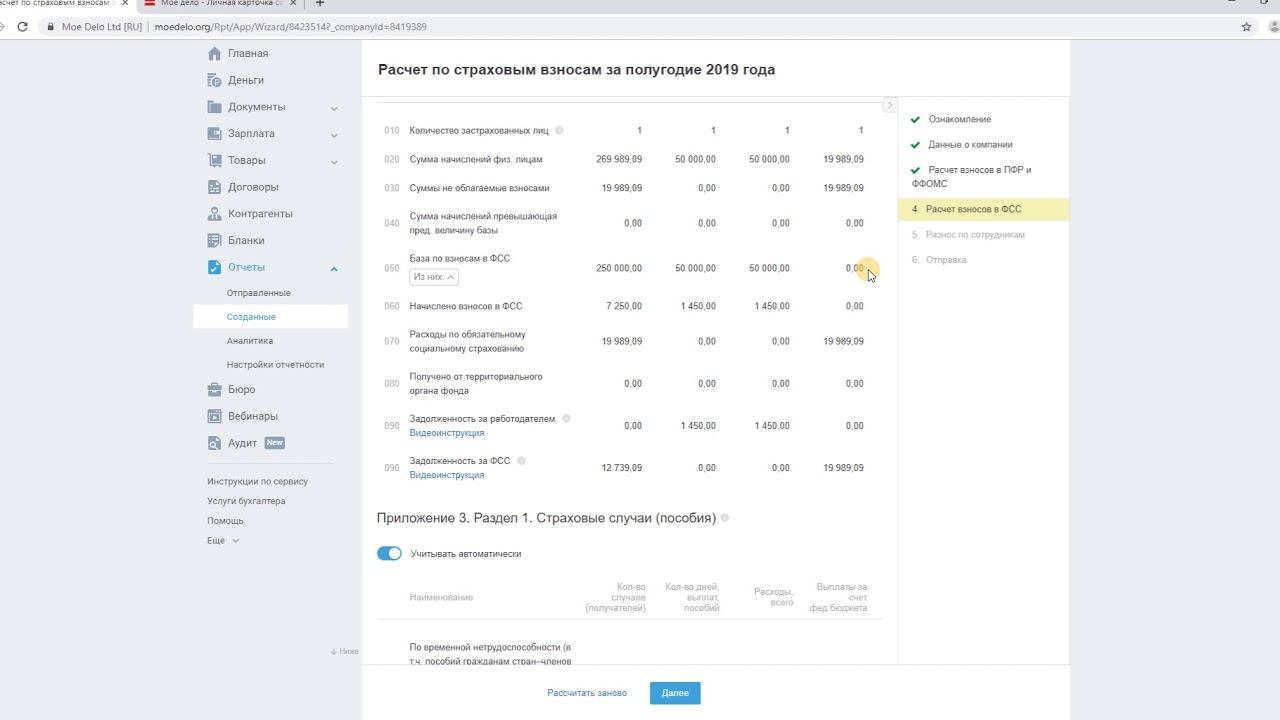Click the Товары icon in sidebar

[x=214, y=160]
